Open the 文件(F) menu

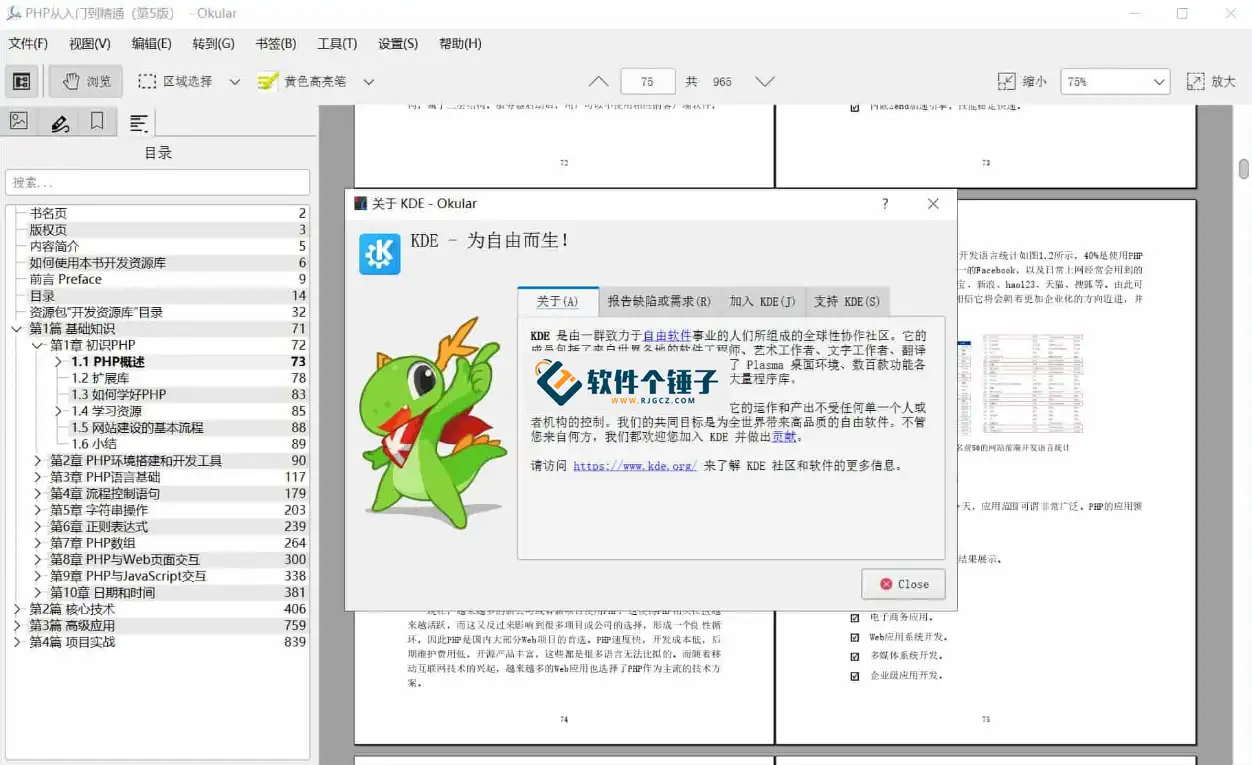[x=28, y=44]
